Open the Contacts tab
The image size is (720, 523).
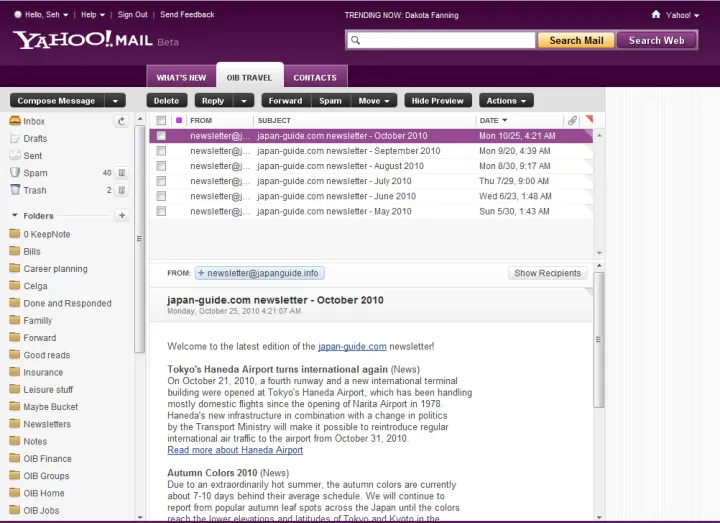coord(315,77)
